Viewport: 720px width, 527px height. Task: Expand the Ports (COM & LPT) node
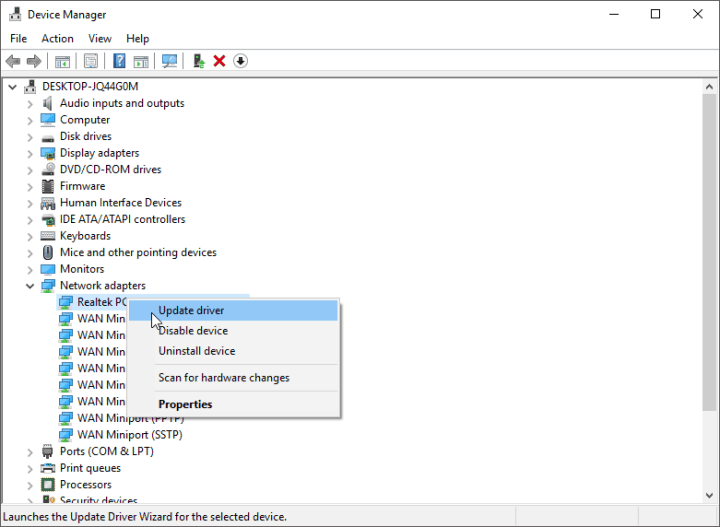pyautogui.click(x=30, y=451)
